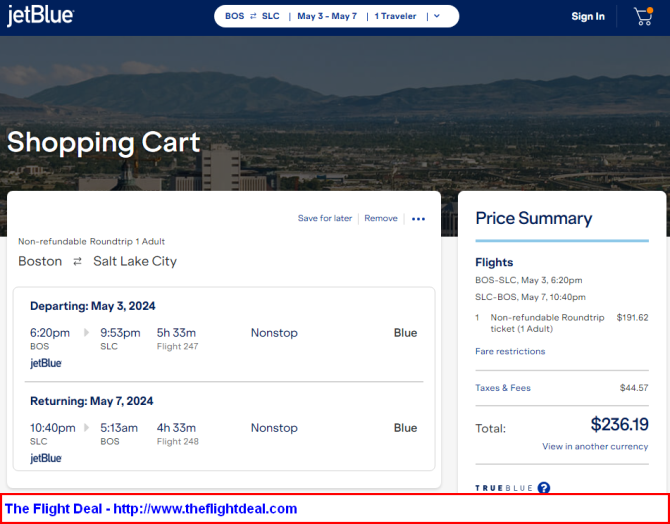Remove the trip from the cart

click(381, 218)
